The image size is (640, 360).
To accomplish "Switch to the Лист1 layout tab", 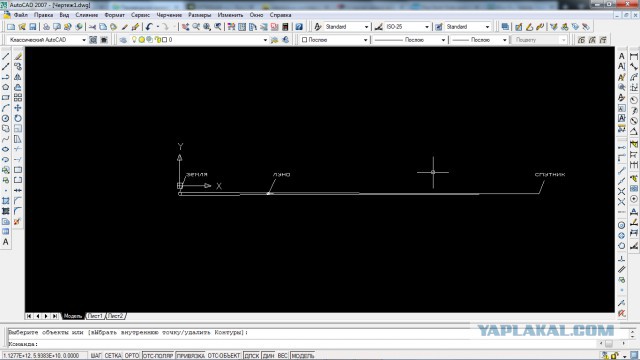I will point(95,316).
